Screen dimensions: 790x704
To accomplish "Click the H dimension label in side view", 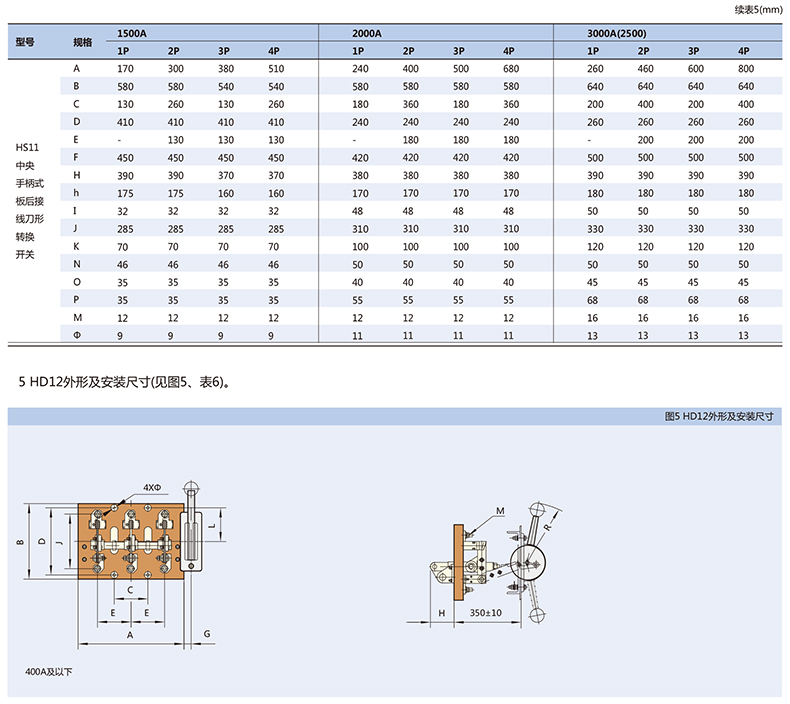I will (x=441, y=612).
